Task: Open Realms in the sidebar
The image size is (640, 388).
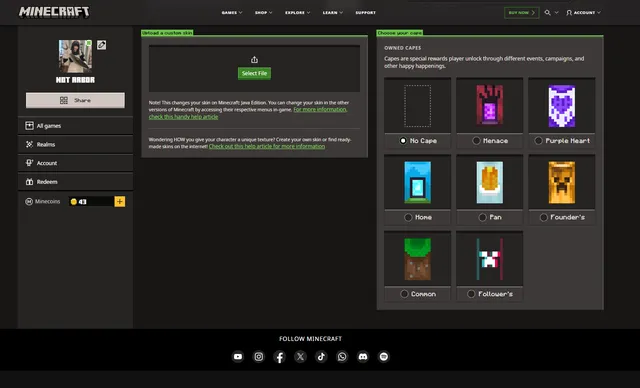Action: point(76,144)
